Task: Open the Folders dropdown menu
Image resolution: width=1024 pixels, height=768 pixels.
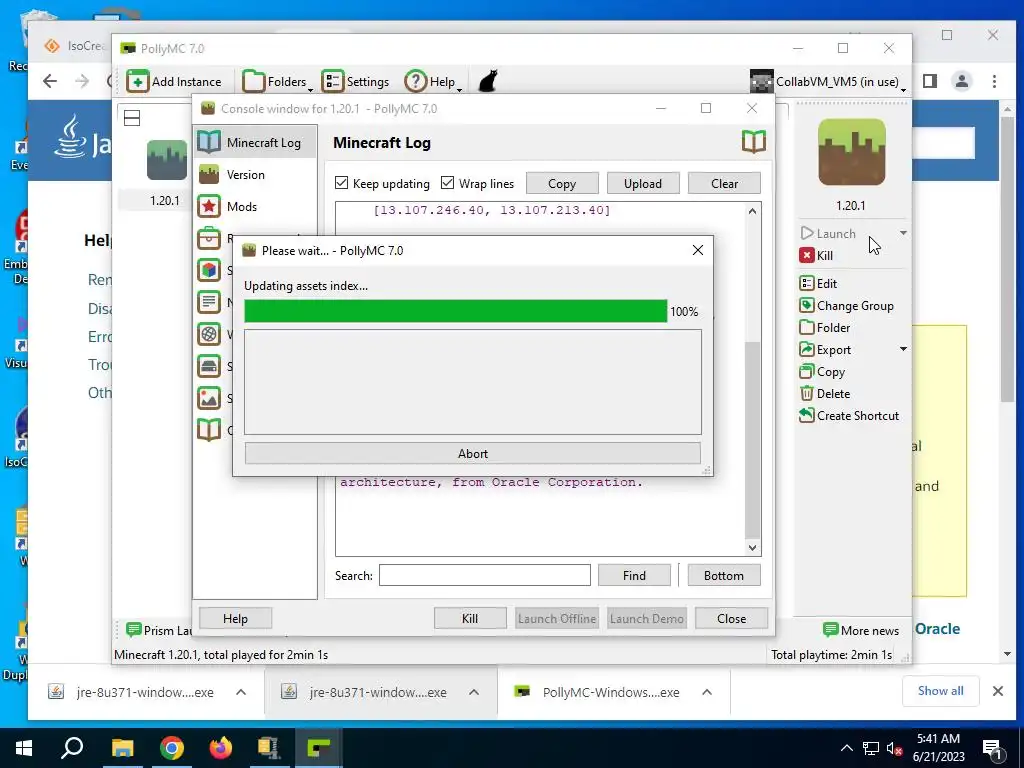Action: (278, 82)
